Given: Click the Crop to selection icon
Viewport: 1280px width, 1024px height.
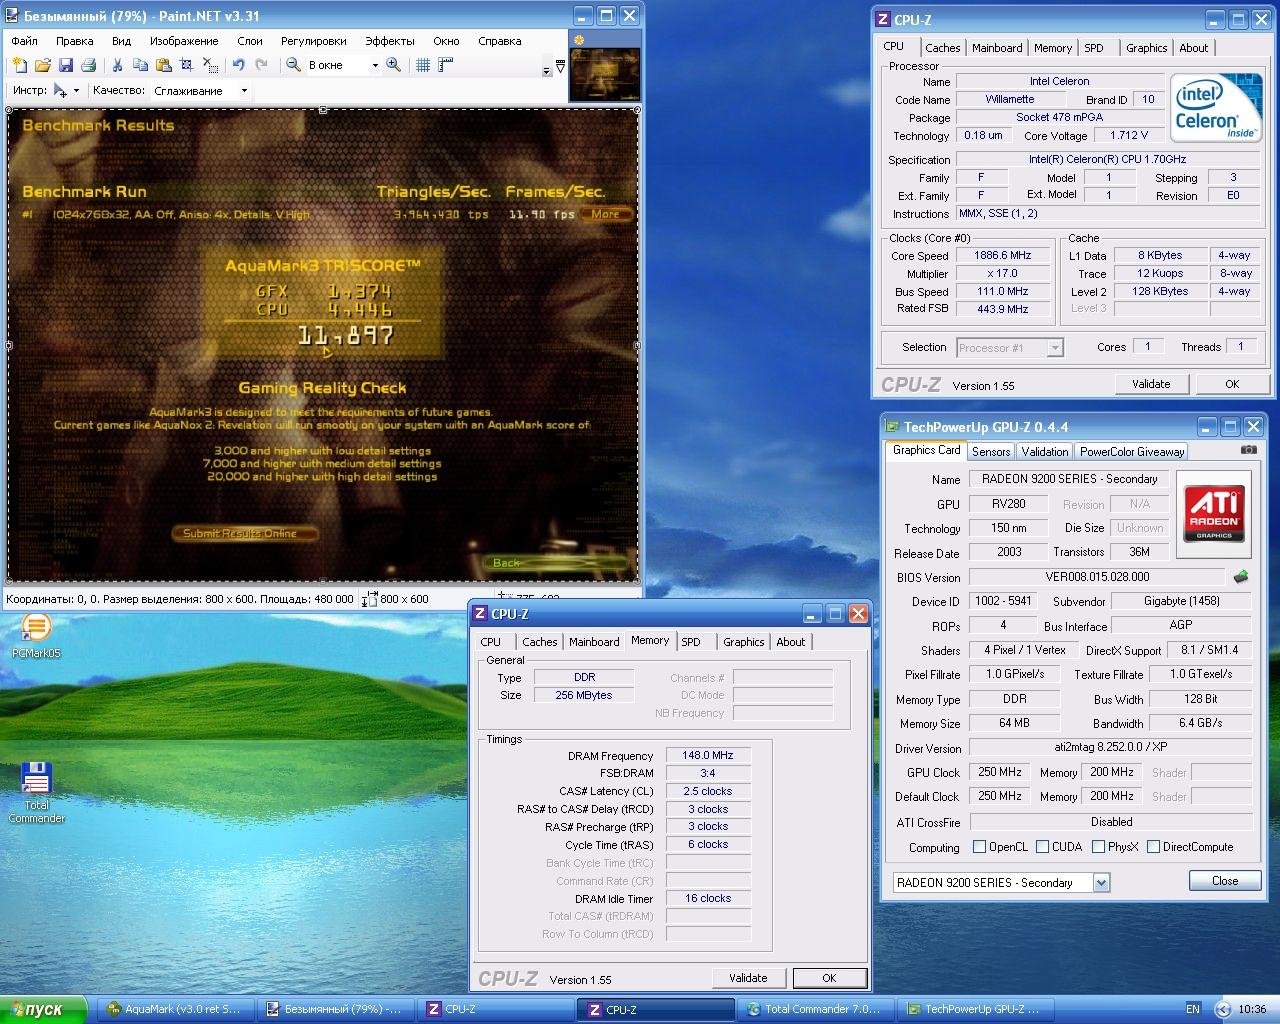Looking at the screenshot, I should point(186,65).
